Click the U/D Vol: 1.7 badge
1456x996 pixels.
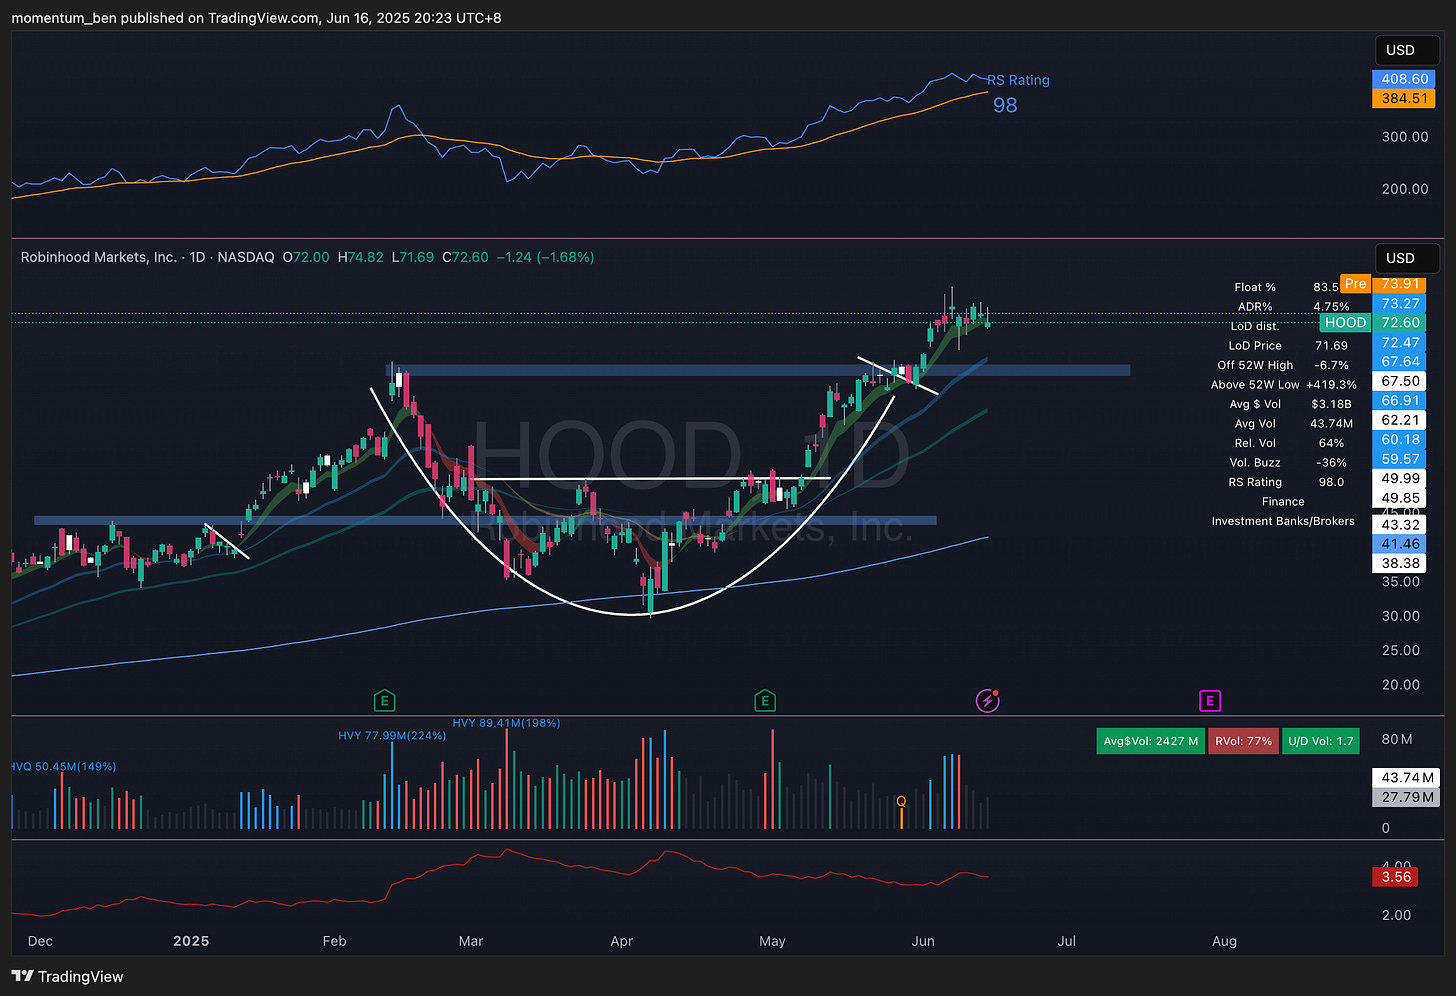click(1320, 741)
